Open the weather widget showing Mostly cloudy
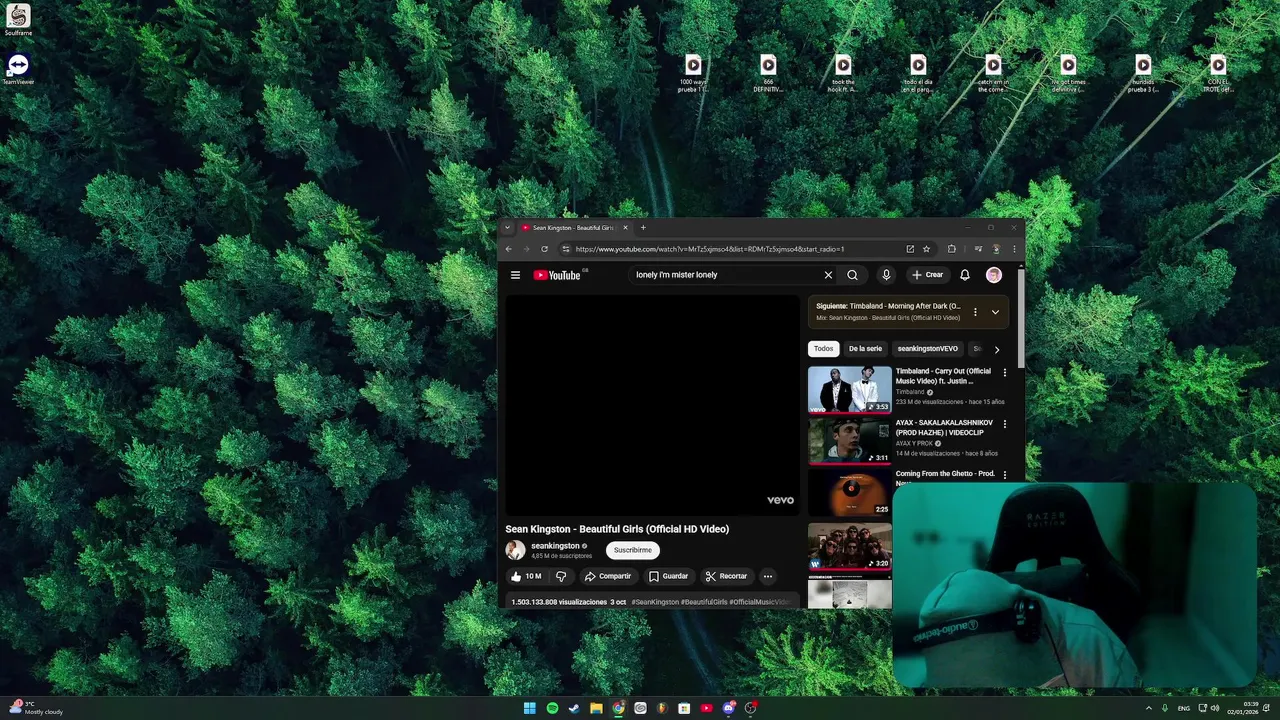Image resolution: width=1280 pixels, height=720 pixels. click(36, 708)
